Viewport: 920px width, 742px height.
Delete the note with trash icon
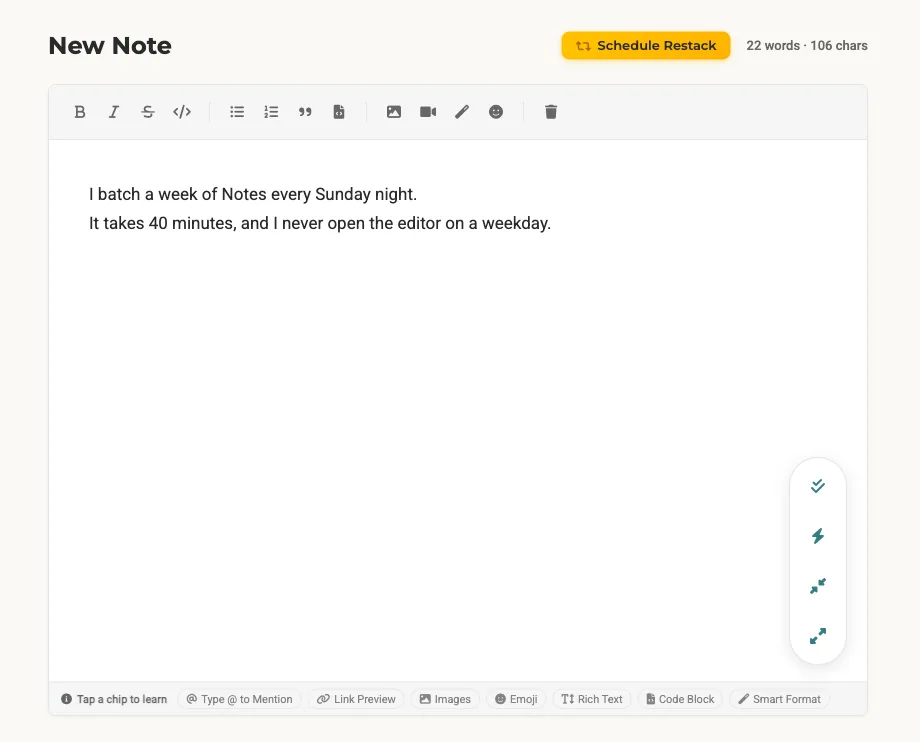click(551, 112)
